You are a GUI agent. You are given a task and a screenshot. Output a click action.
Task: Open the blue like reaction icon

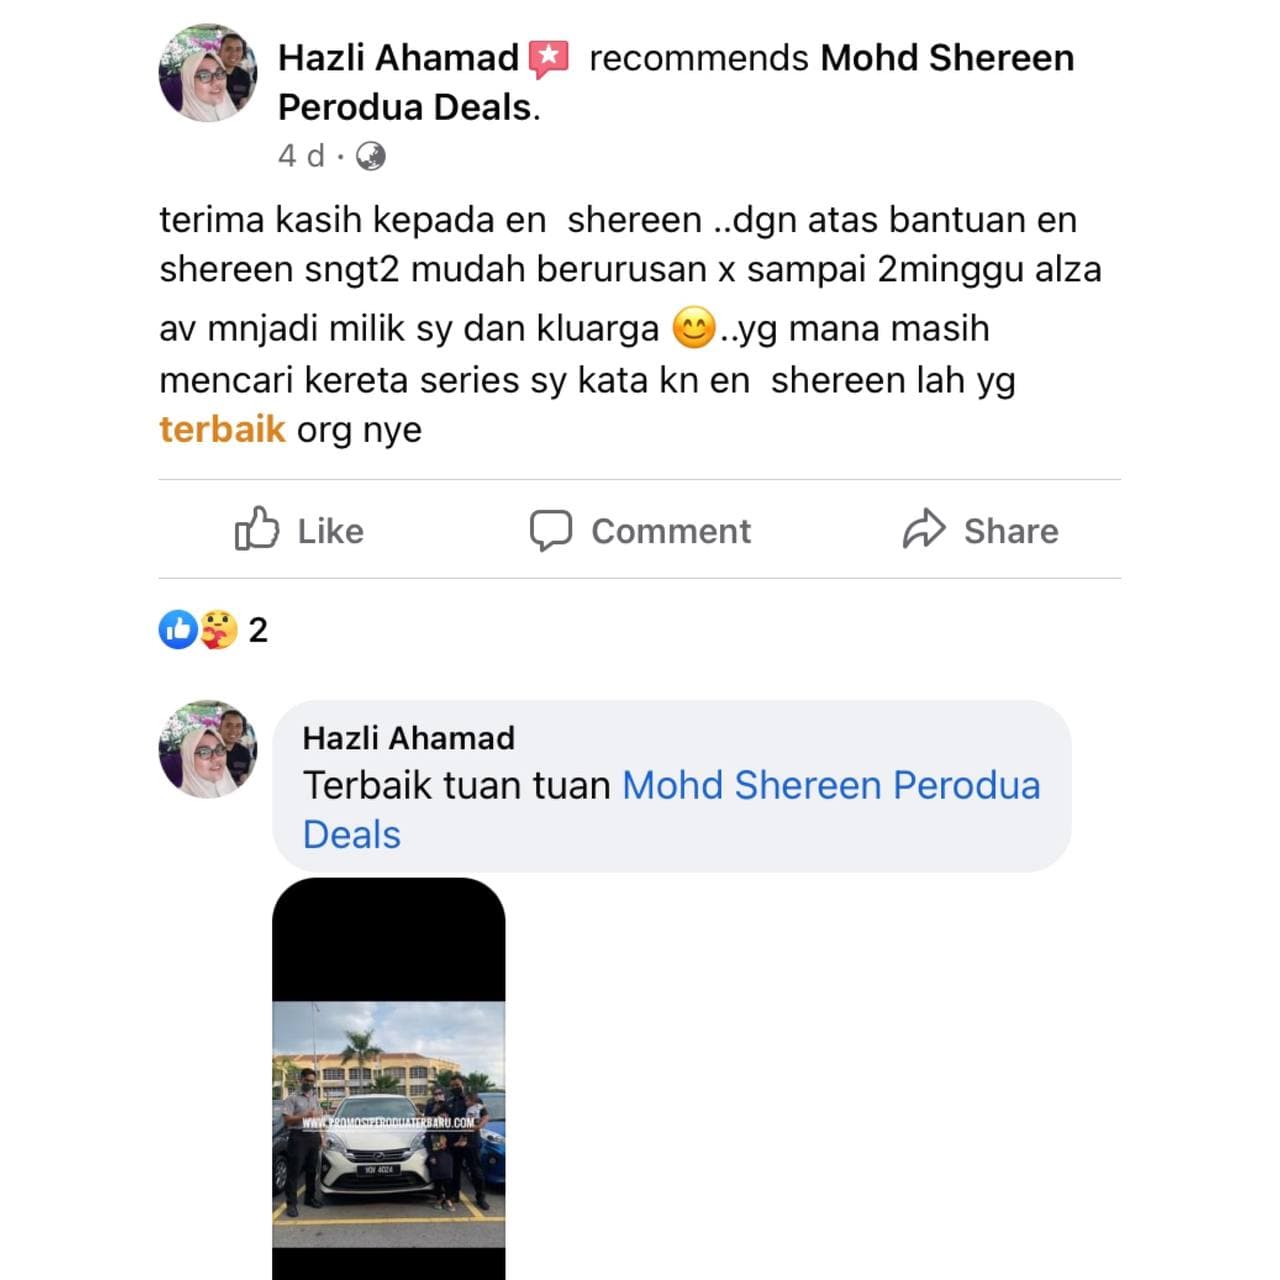[178, 630]
